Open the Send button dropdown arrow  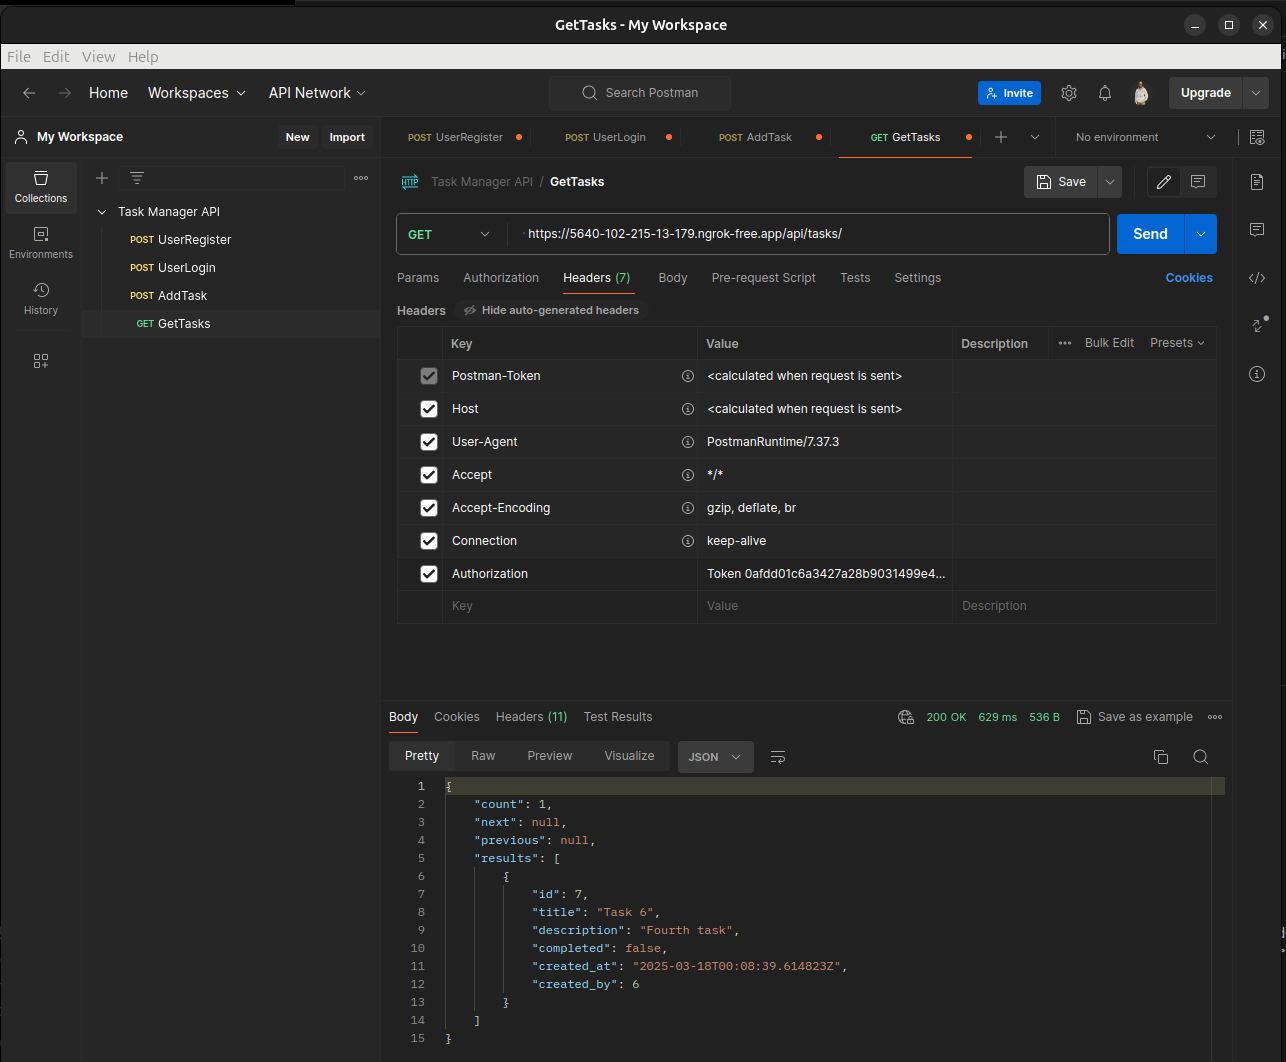pos(1200,234)
